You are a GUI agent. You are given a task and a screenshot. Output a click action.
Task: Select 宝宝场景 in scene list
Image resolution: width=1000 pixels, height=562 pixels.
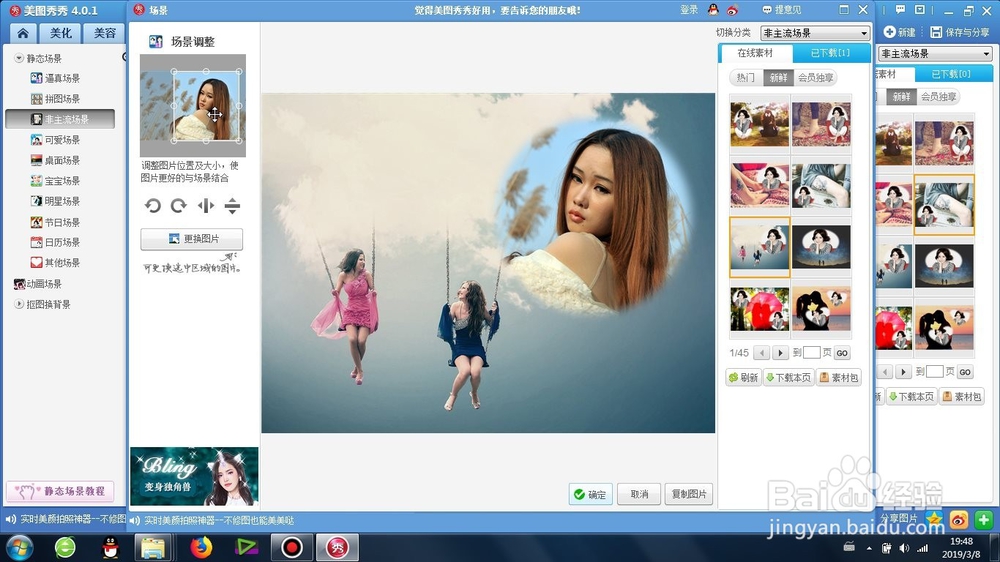tap(55, 181)
